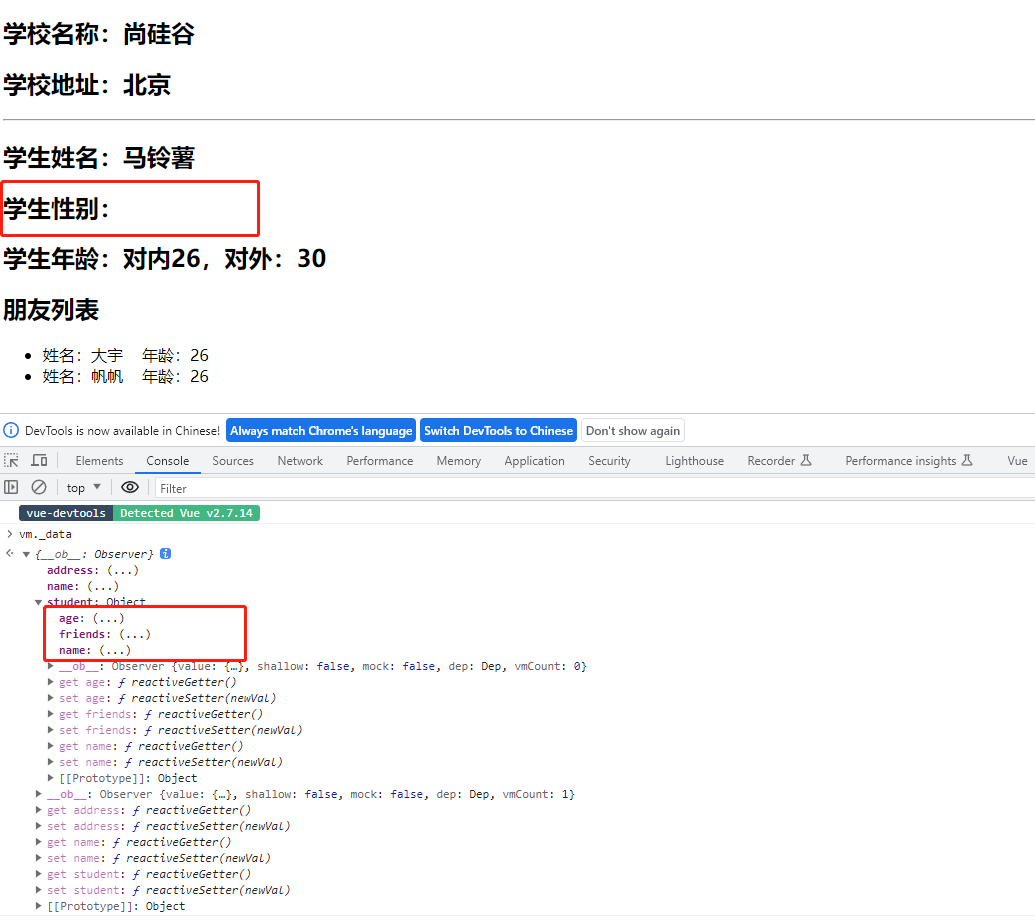Expand student's [[Prototype]] Object entry
The height and width of the screenshot is (920, 1035).
coord(51,777)
